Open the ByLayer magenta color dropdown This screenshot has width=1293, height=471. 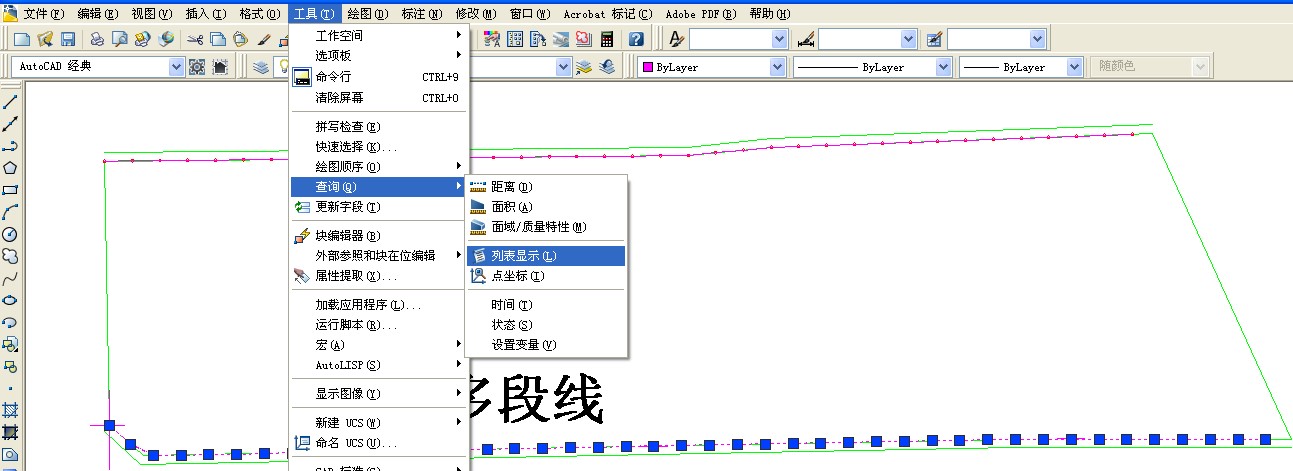[777, 67]
